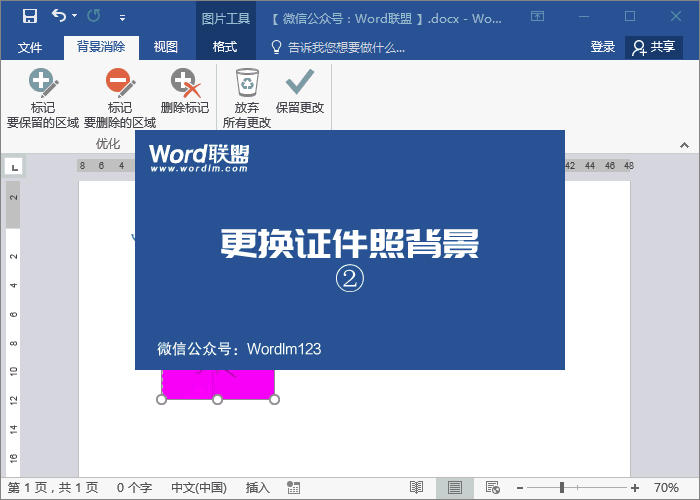Viewport: 700px width, 500px height.
Task: Discard edits with 放弃所有更改
Action: coord(247,98)
